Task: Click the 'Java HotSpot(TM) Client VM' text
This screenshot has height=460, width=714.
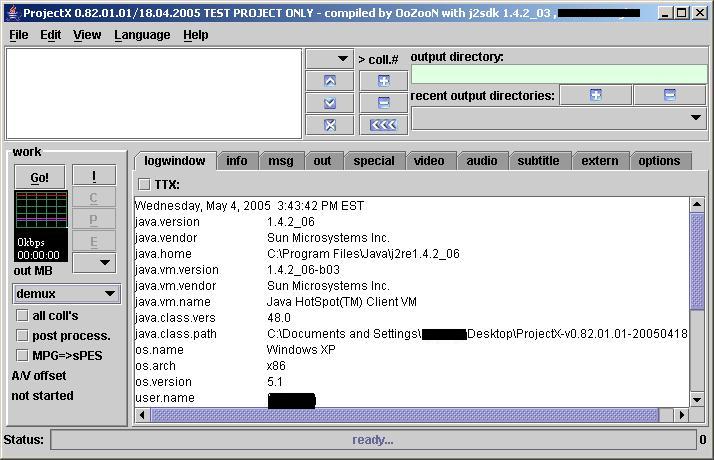Action: point(342,302)
